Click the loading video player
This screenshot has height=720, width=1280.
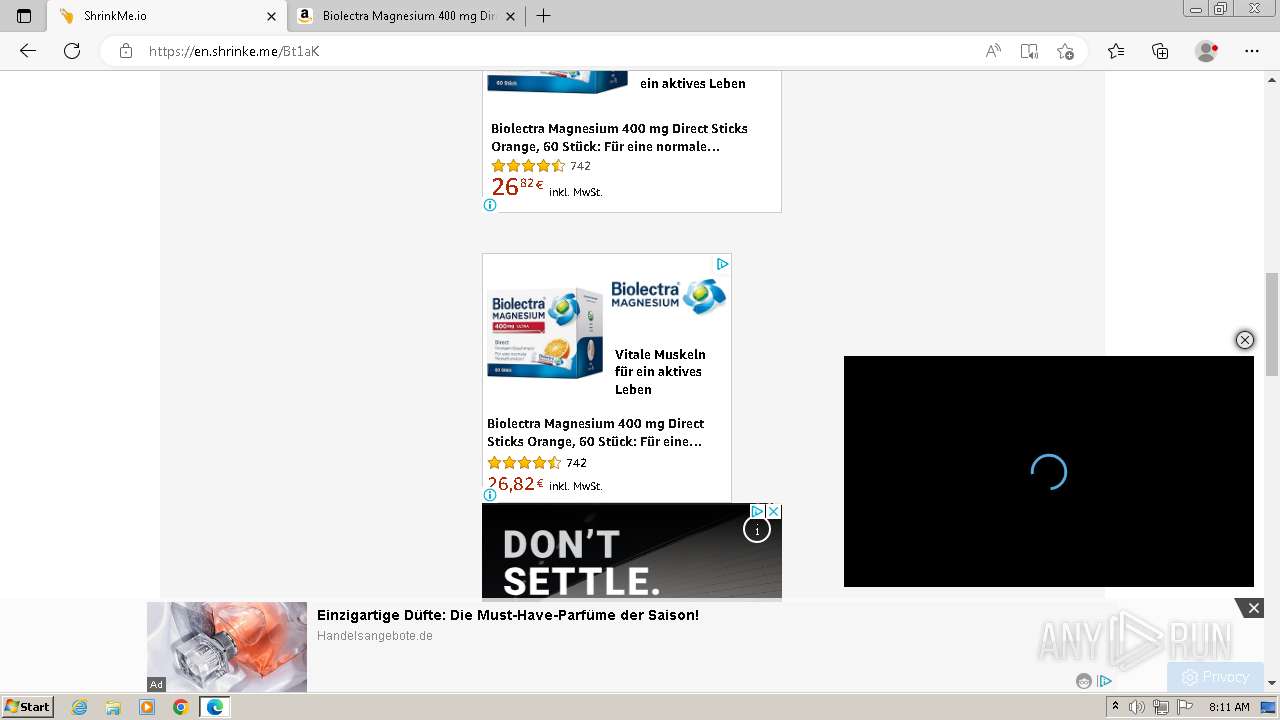point(1049,471)
